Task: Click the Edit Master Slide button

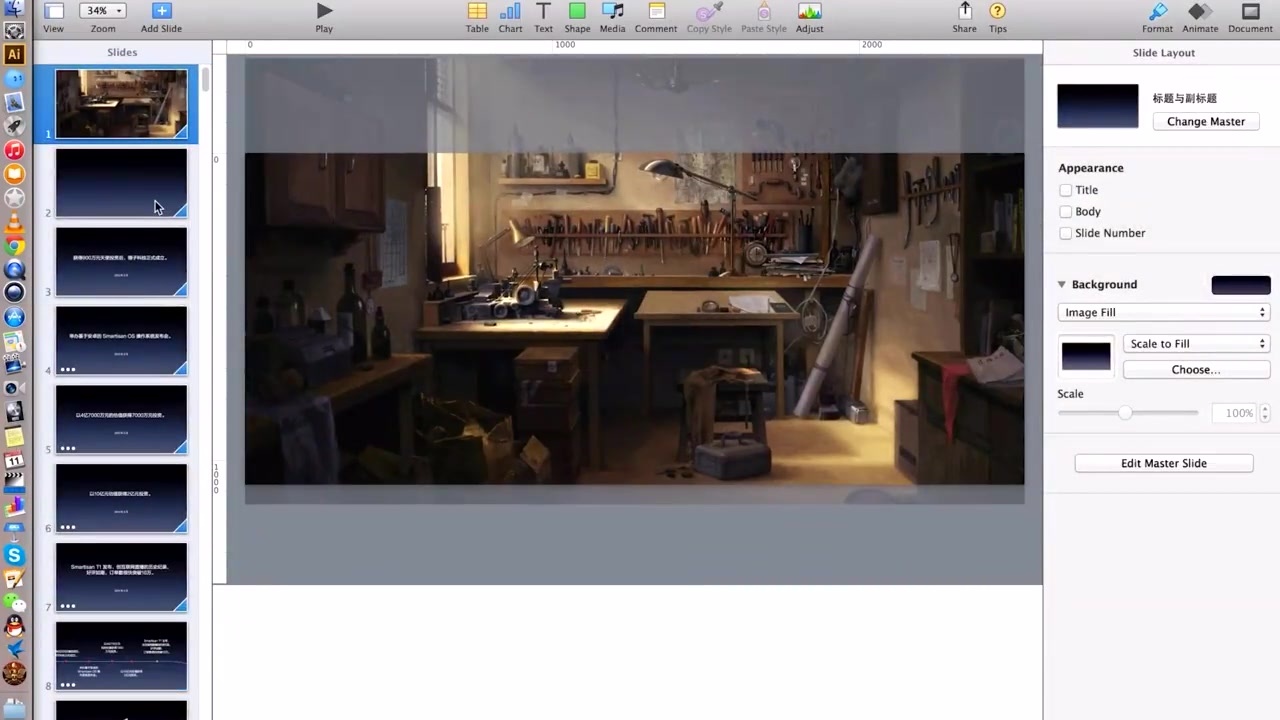Action: (1164, 463)
